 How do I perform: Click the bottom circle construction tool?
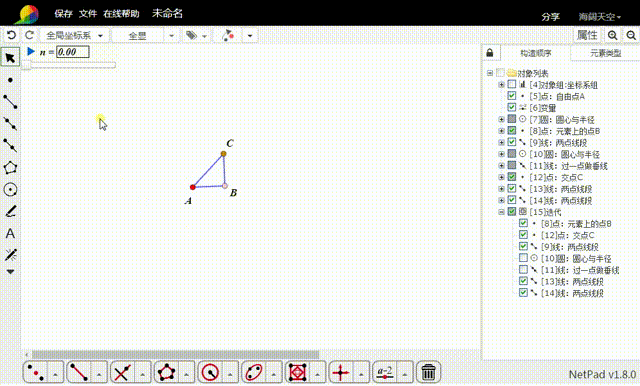210,372
